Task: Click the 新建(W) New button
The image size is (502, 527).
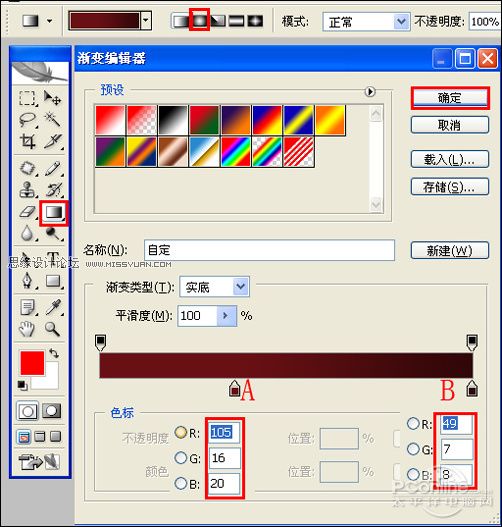Action: 450,250
